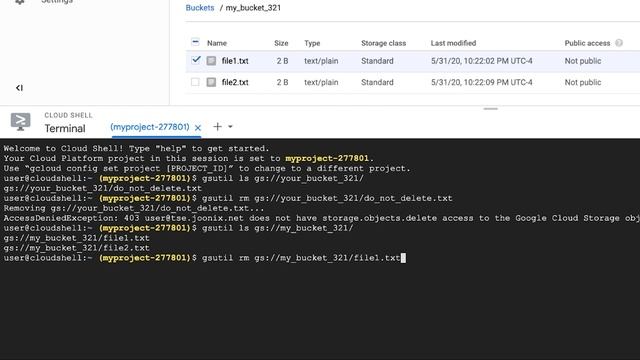Image resolution: width=640 pixels, height=360 pixels.
Task: Click '2 B' size in file1.txt row
Action: point(282,61)
